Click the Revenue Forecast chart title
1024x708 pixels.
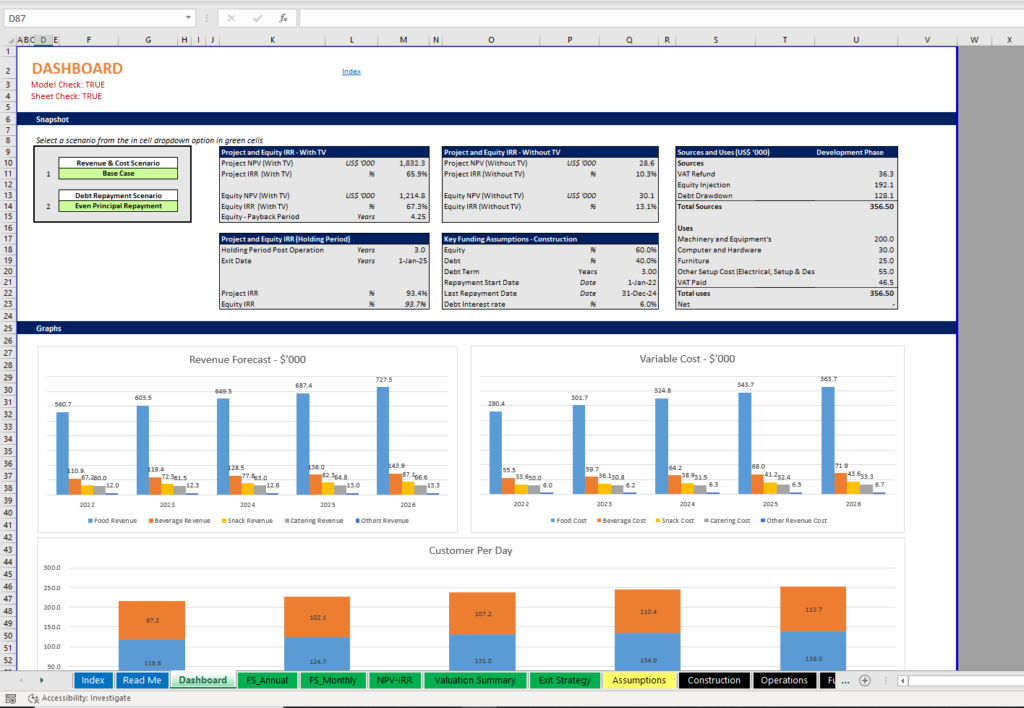(247, 358)
